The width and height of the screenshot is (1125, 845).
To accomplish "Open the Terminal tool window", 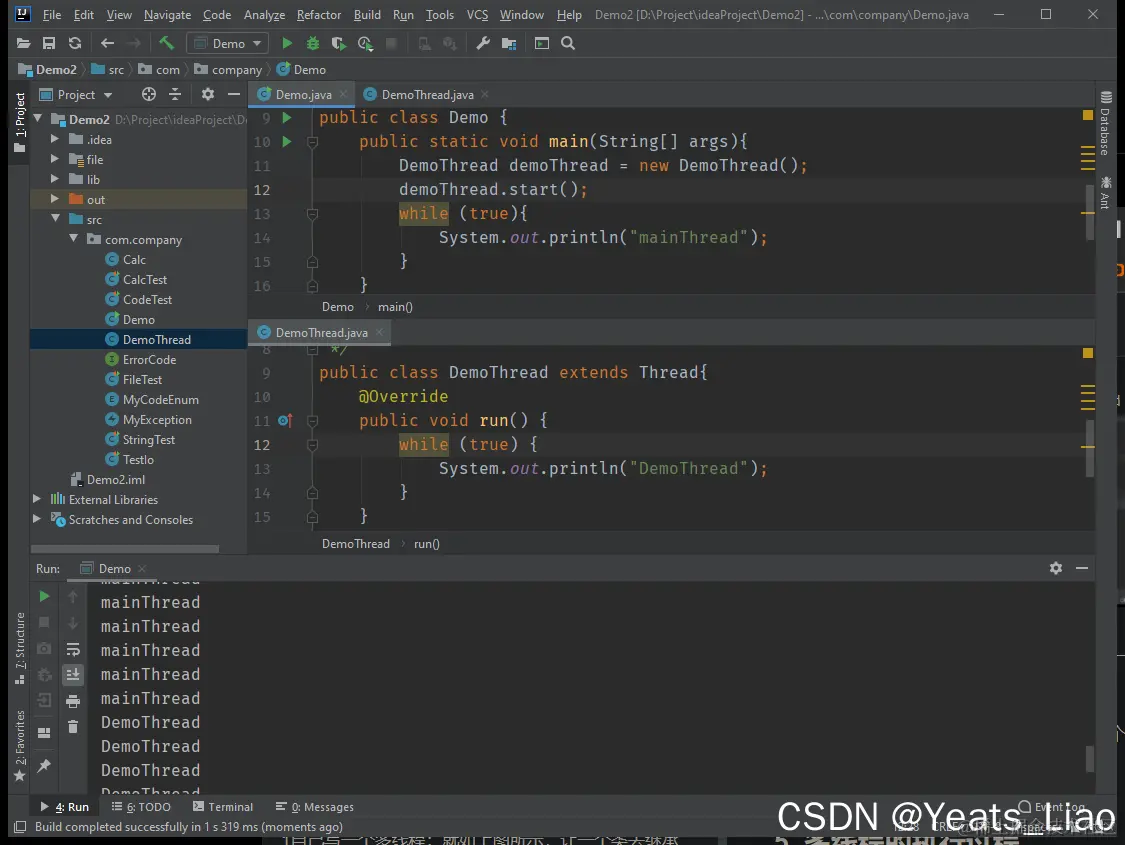I will click(222, 806).
